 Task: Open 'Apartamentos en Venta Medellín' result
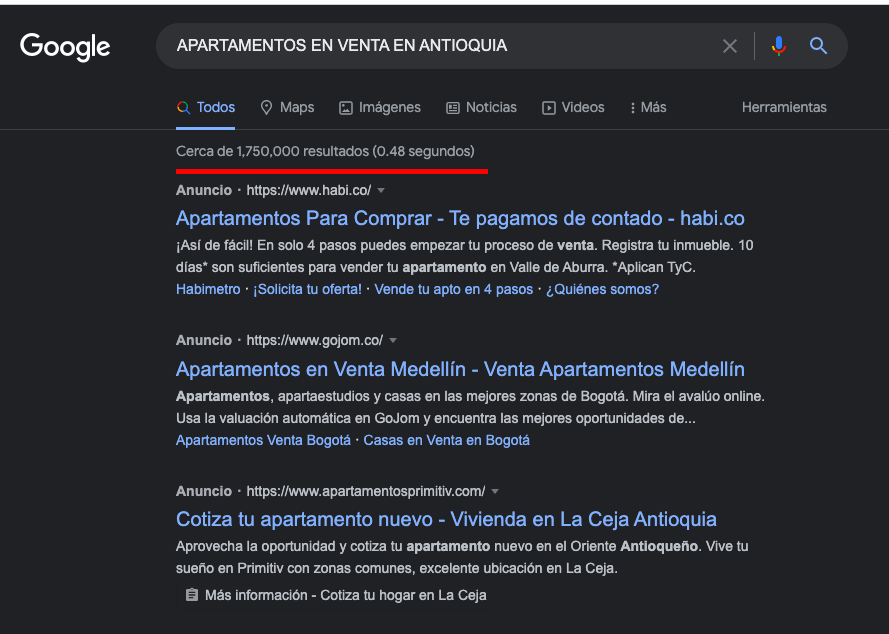coord(460,369)
